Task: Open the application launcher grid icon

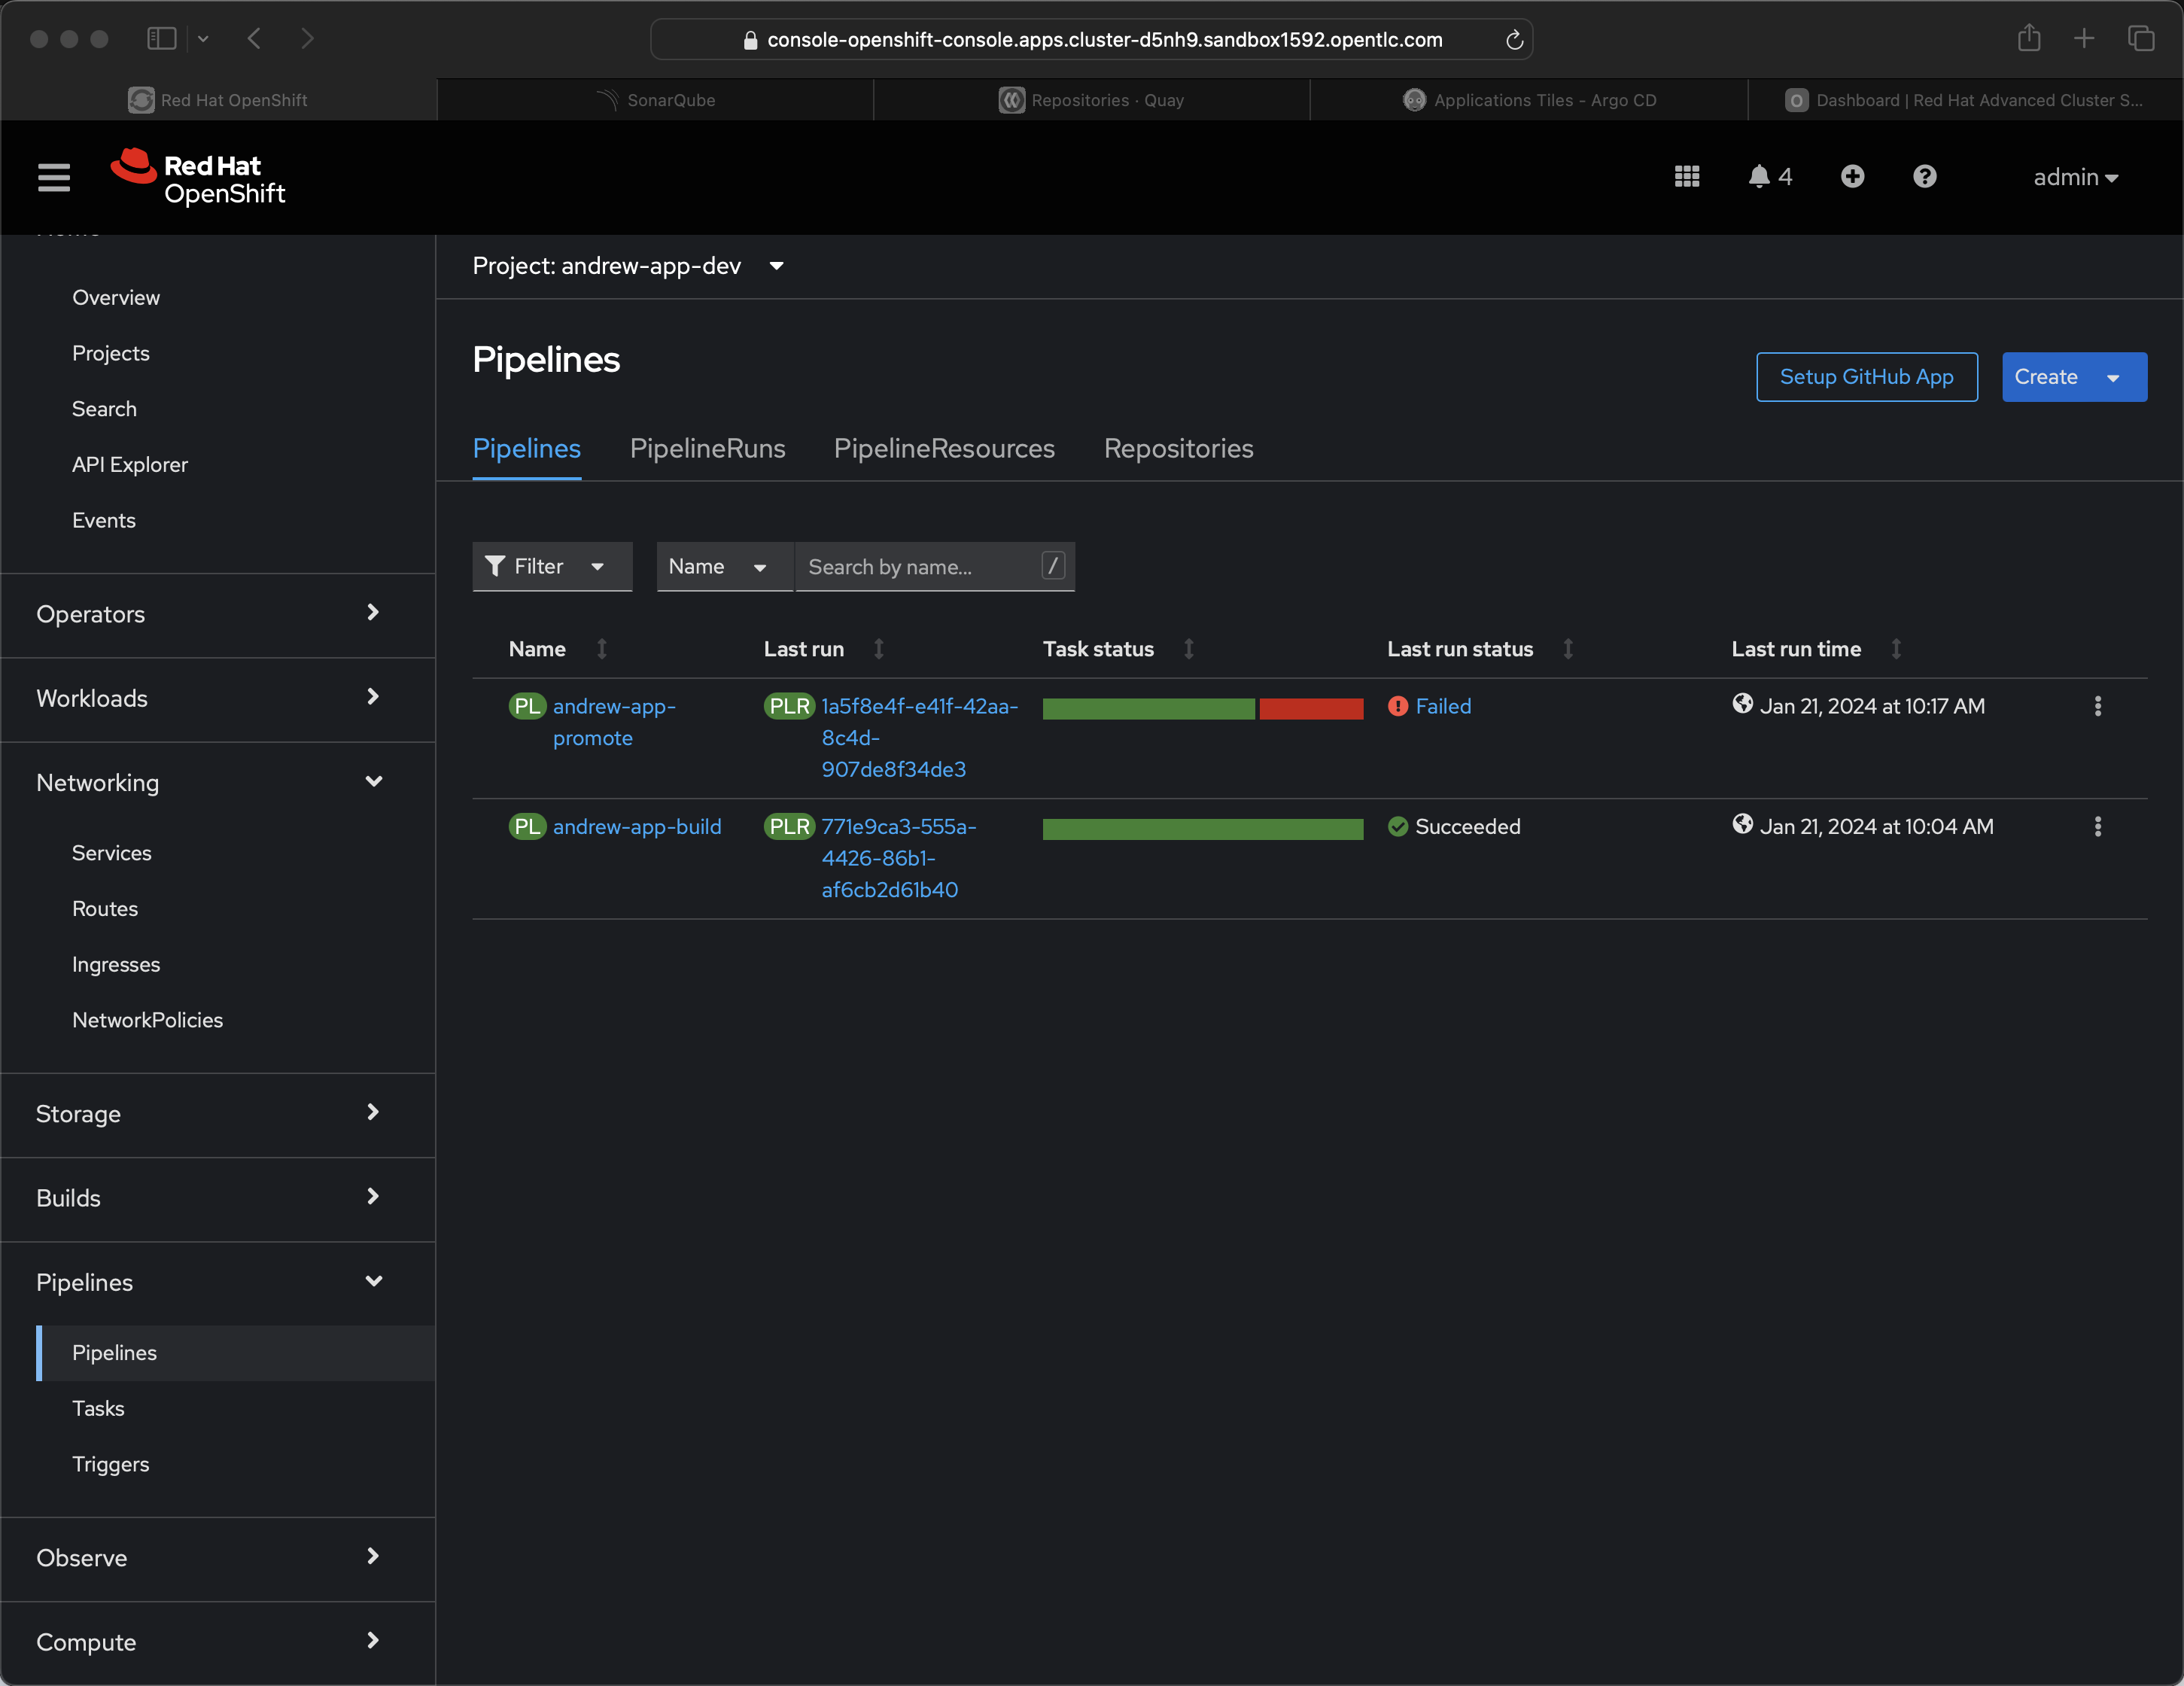Action: [1687, 177]
